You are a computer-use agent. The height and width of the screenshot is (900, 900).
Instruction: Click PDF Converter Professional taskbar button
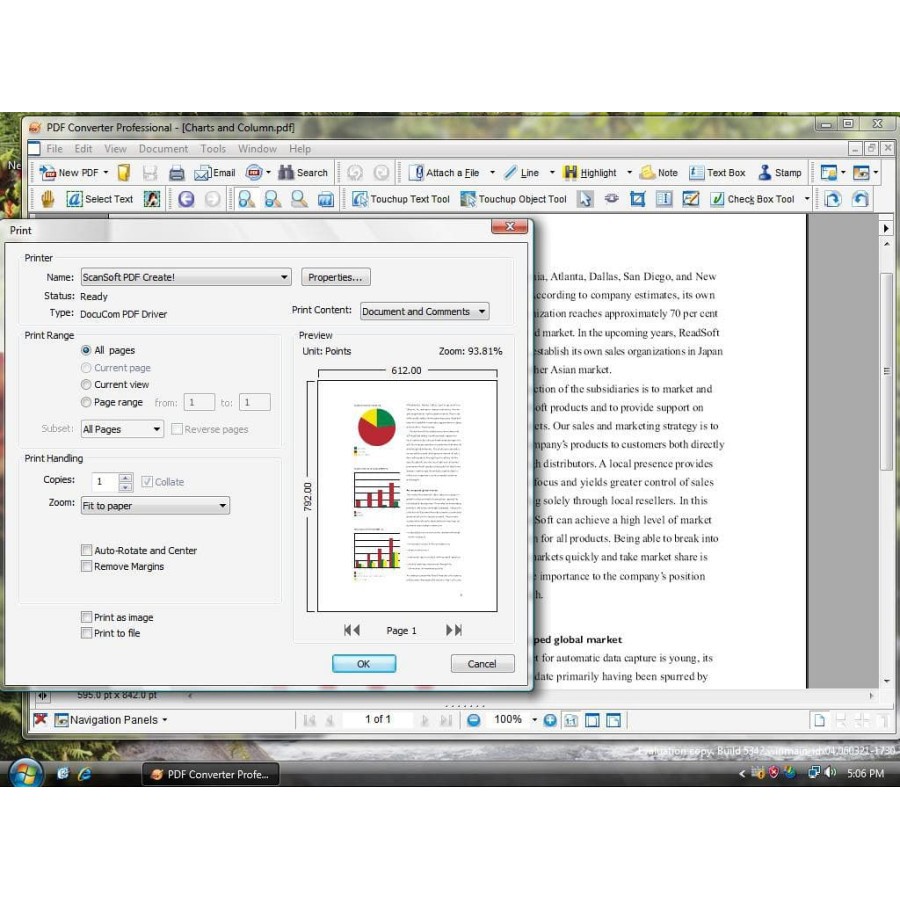point(211,774)
